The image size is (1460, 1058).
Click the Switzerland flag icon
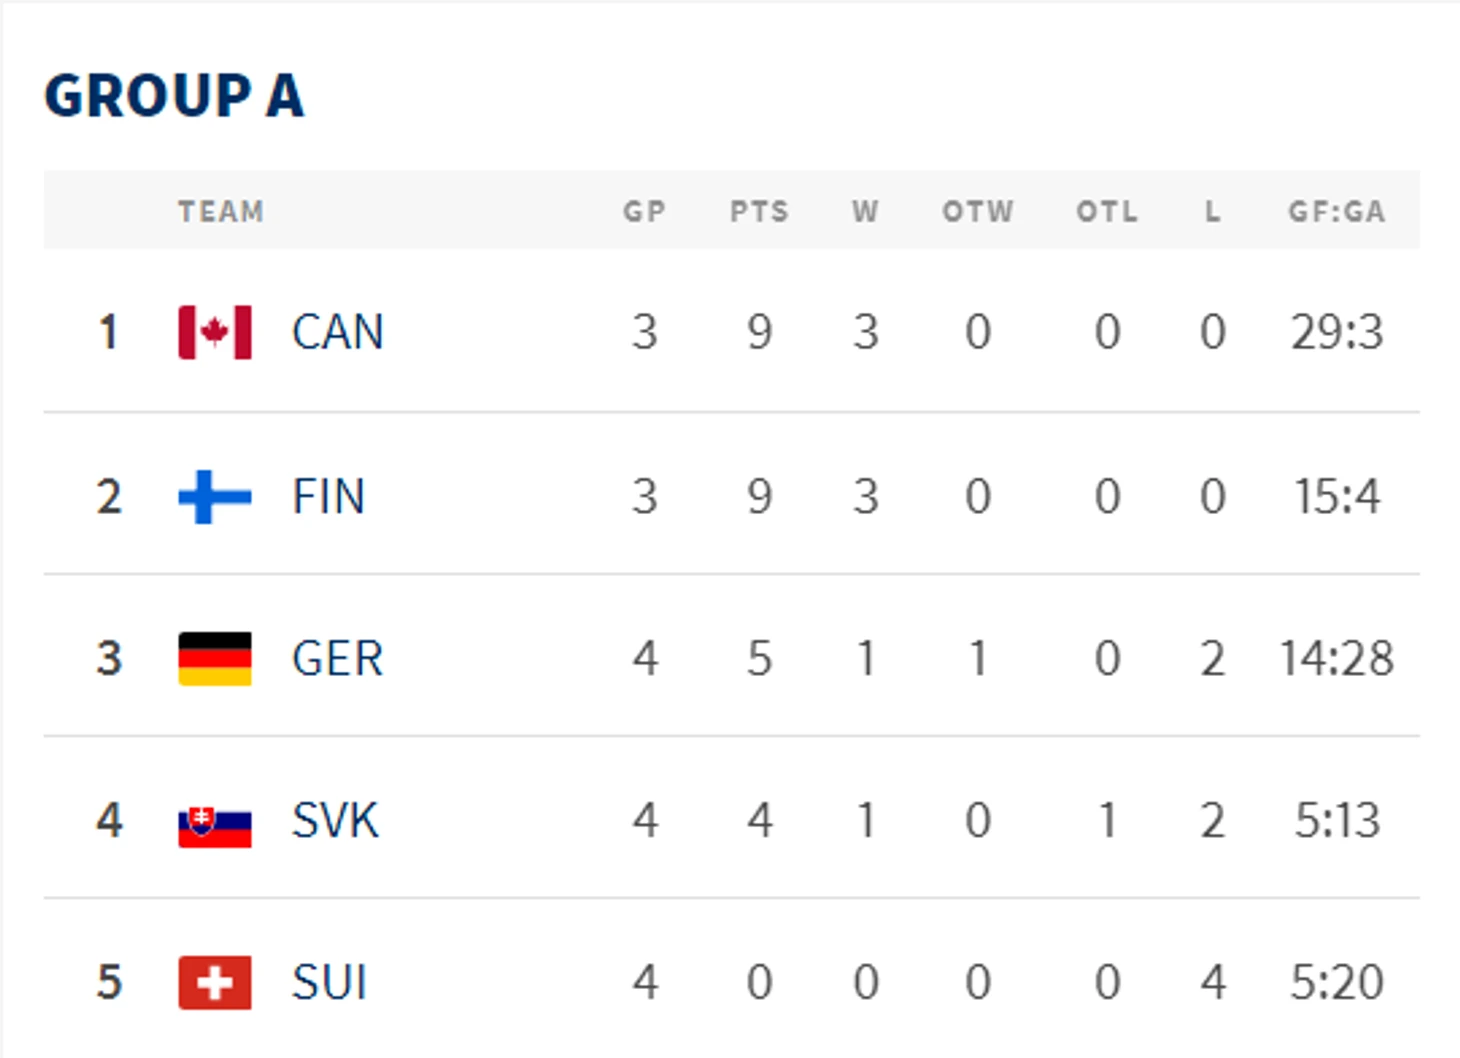click(214, 983)
